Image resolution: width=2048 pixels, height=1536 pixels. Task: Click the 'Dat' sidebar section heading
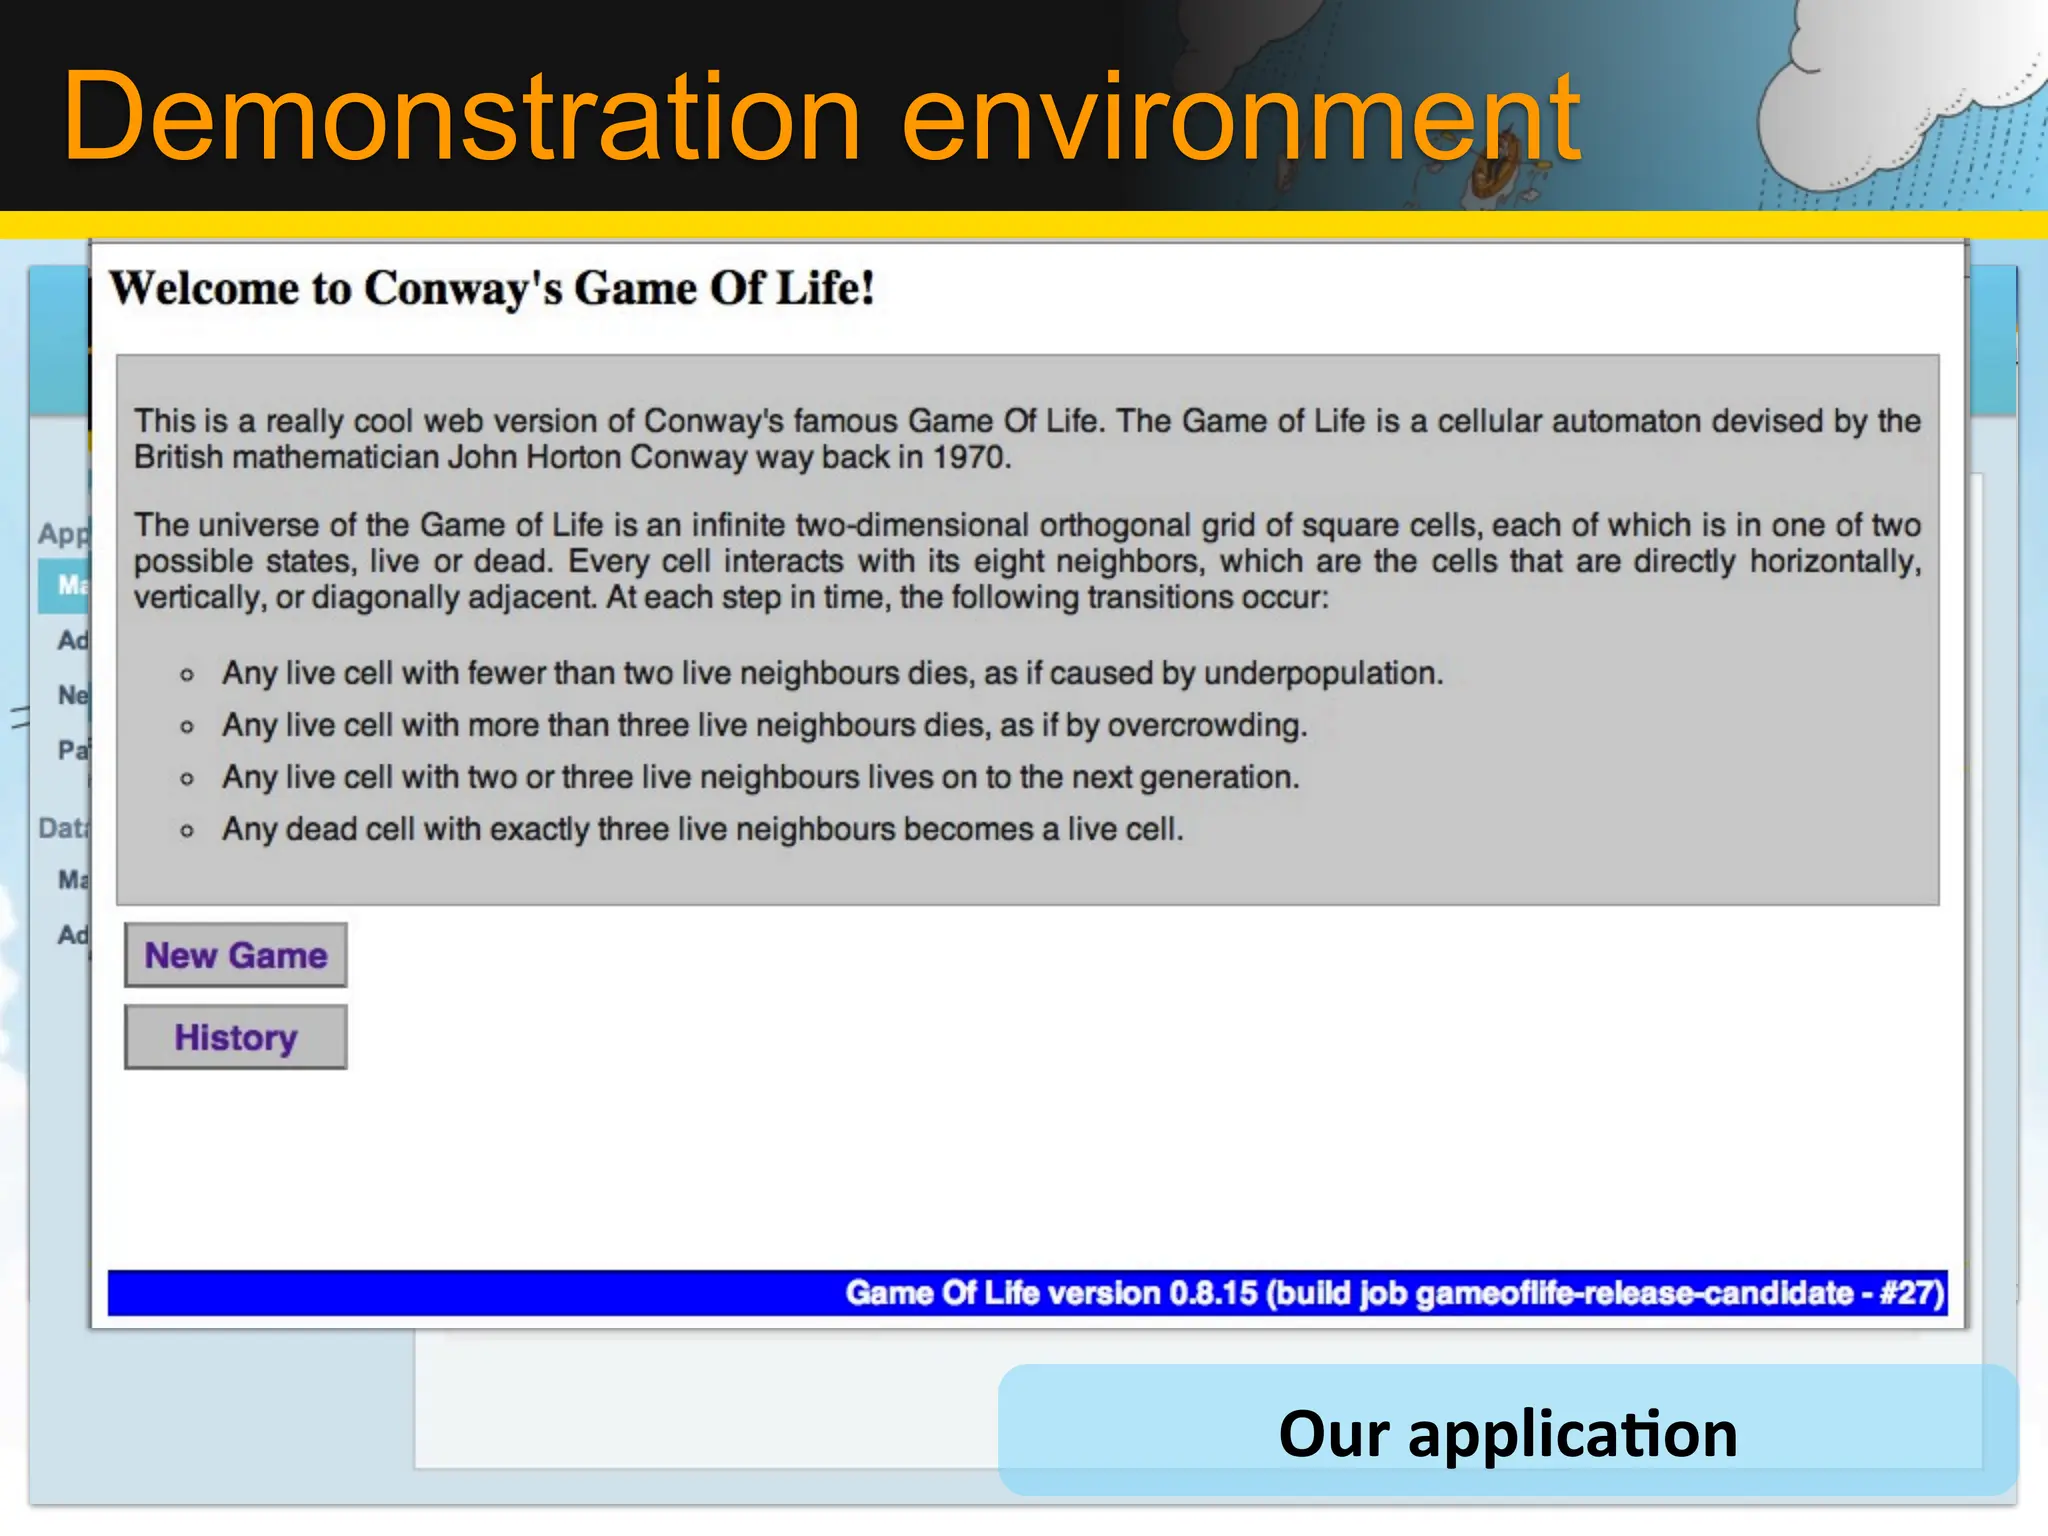(62, 828)
